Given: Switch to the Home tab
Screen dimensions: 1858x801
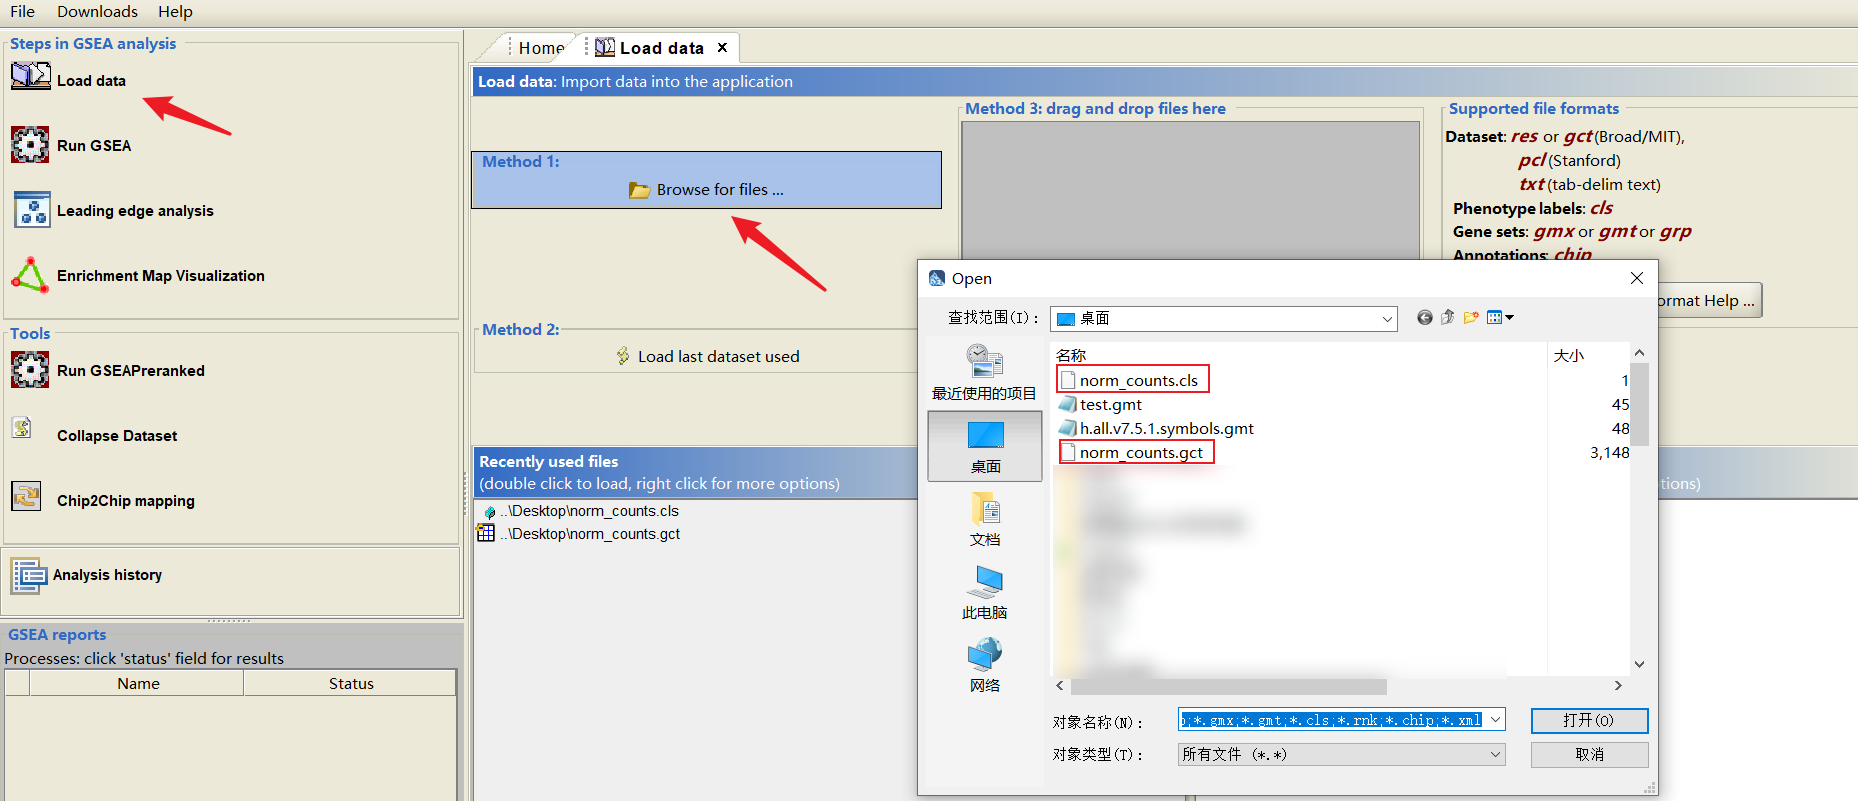Looking at the screenshot, I should pos(540,48).
